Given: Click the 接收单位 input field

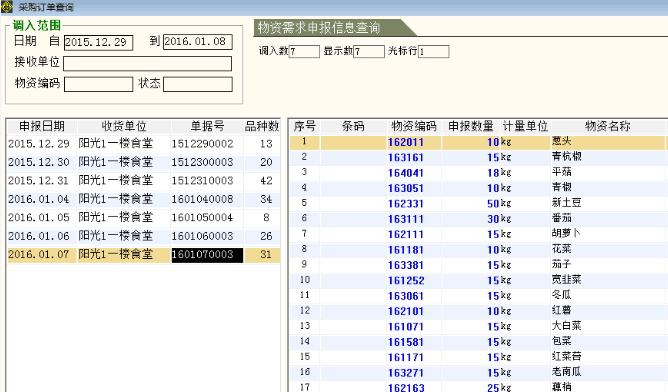Looking at the screenshot, I should (147, 64).
